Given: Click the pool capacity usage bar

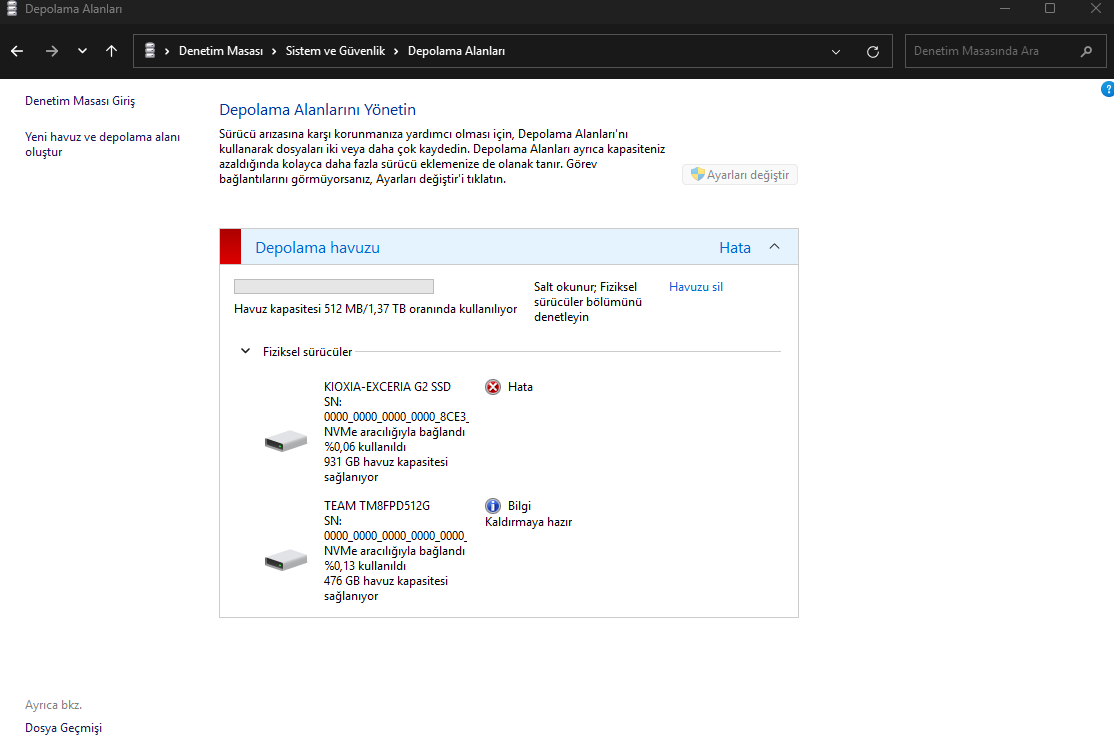Looking at the screenshot, I should click(334, 286).
